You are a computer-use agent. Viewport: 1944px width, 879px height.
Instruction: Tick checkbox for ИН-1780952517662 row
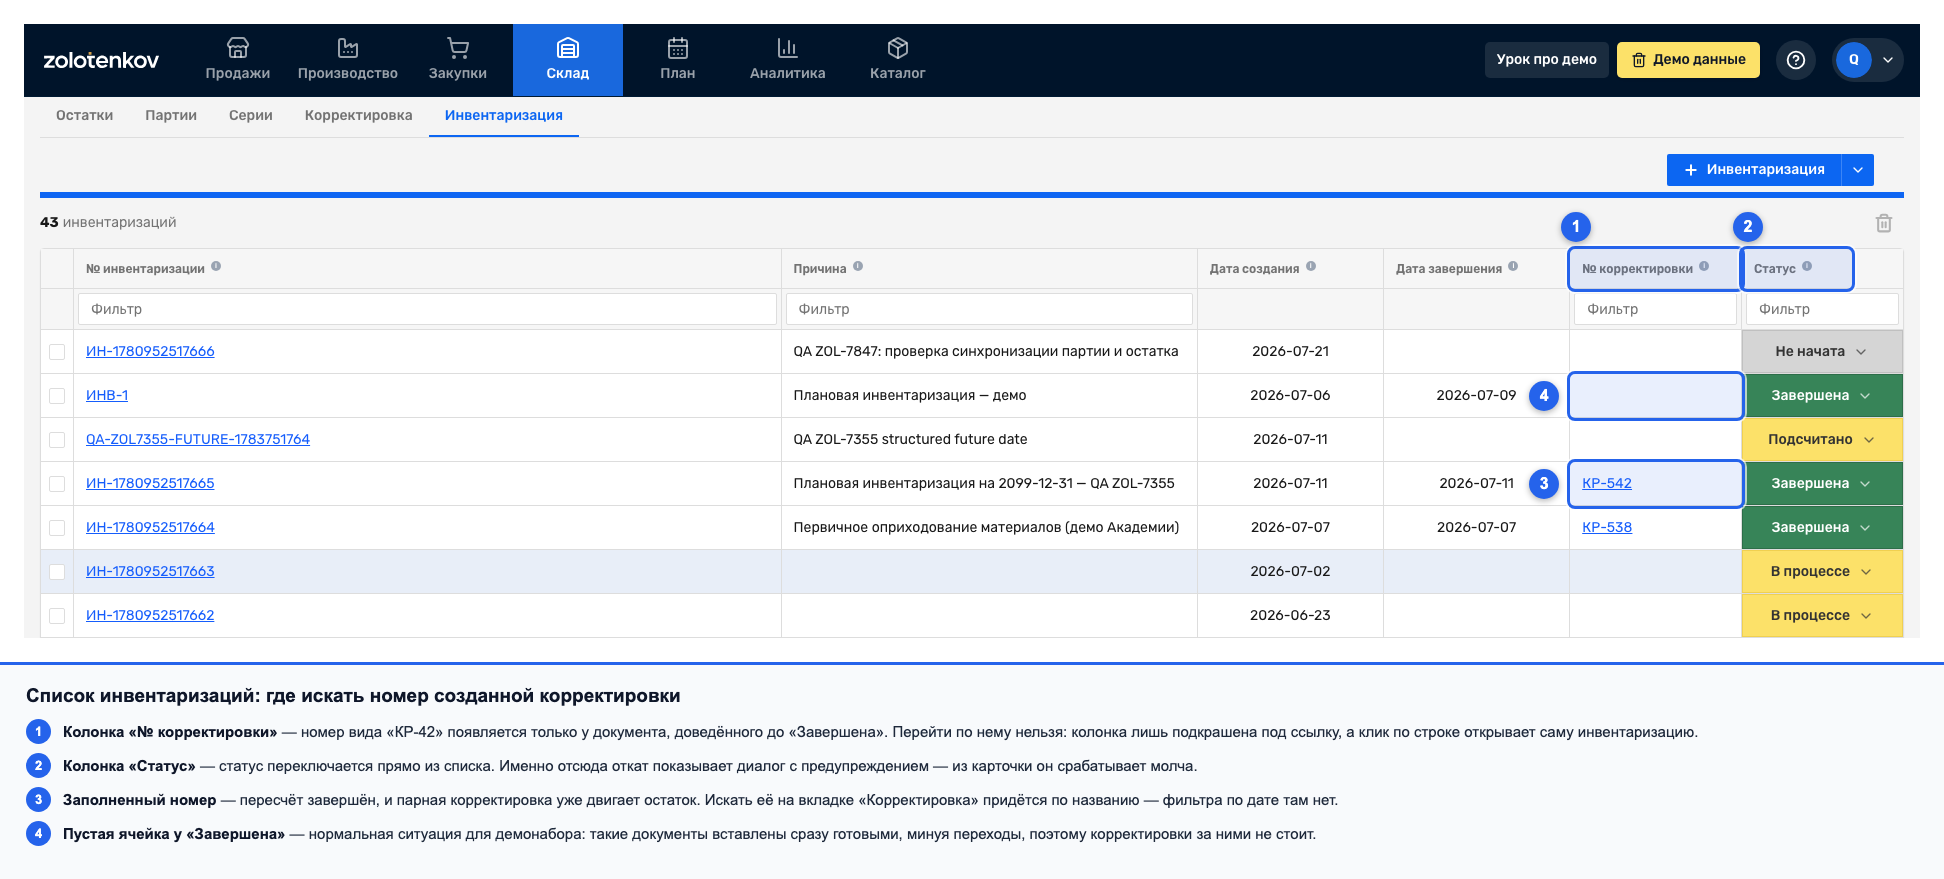pos(57,616)
